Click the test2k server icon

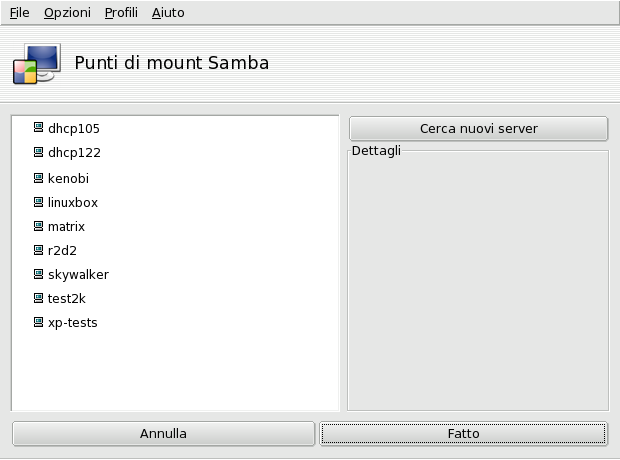pos(39,298)
